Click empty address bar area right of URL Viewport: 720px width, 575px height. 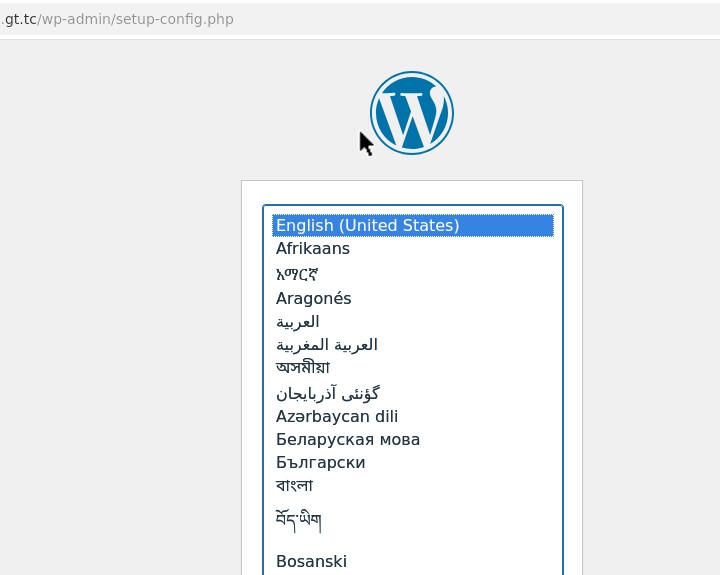tap(480, 19)
